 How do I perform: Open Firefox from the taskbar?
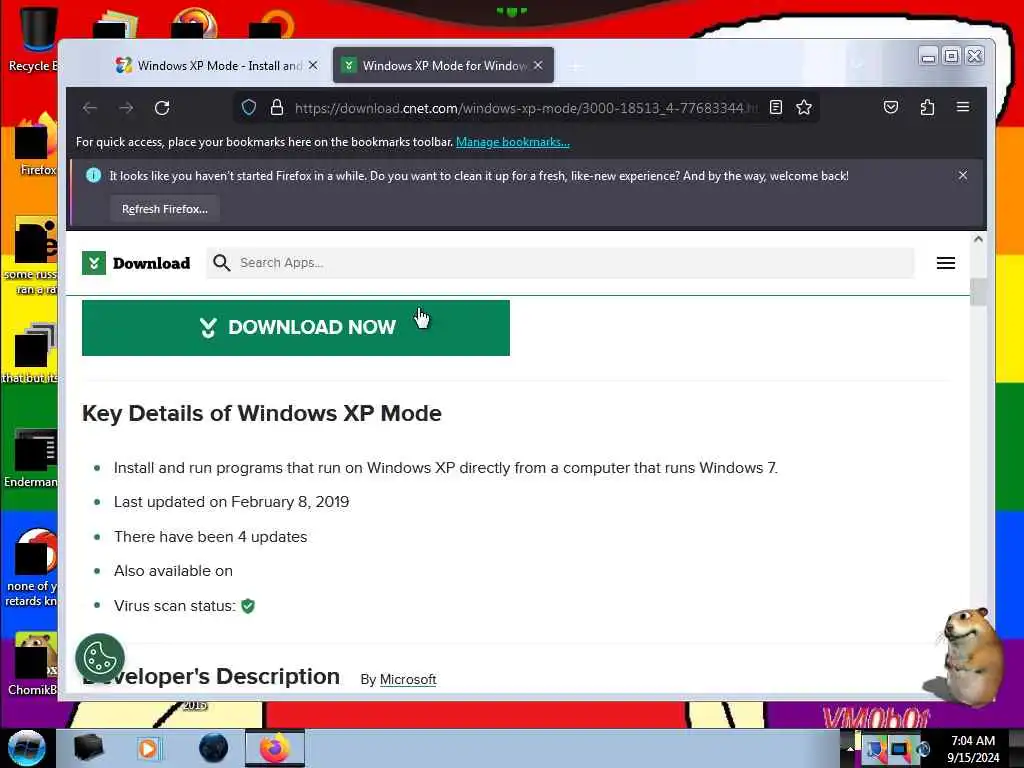coord(275,748)
